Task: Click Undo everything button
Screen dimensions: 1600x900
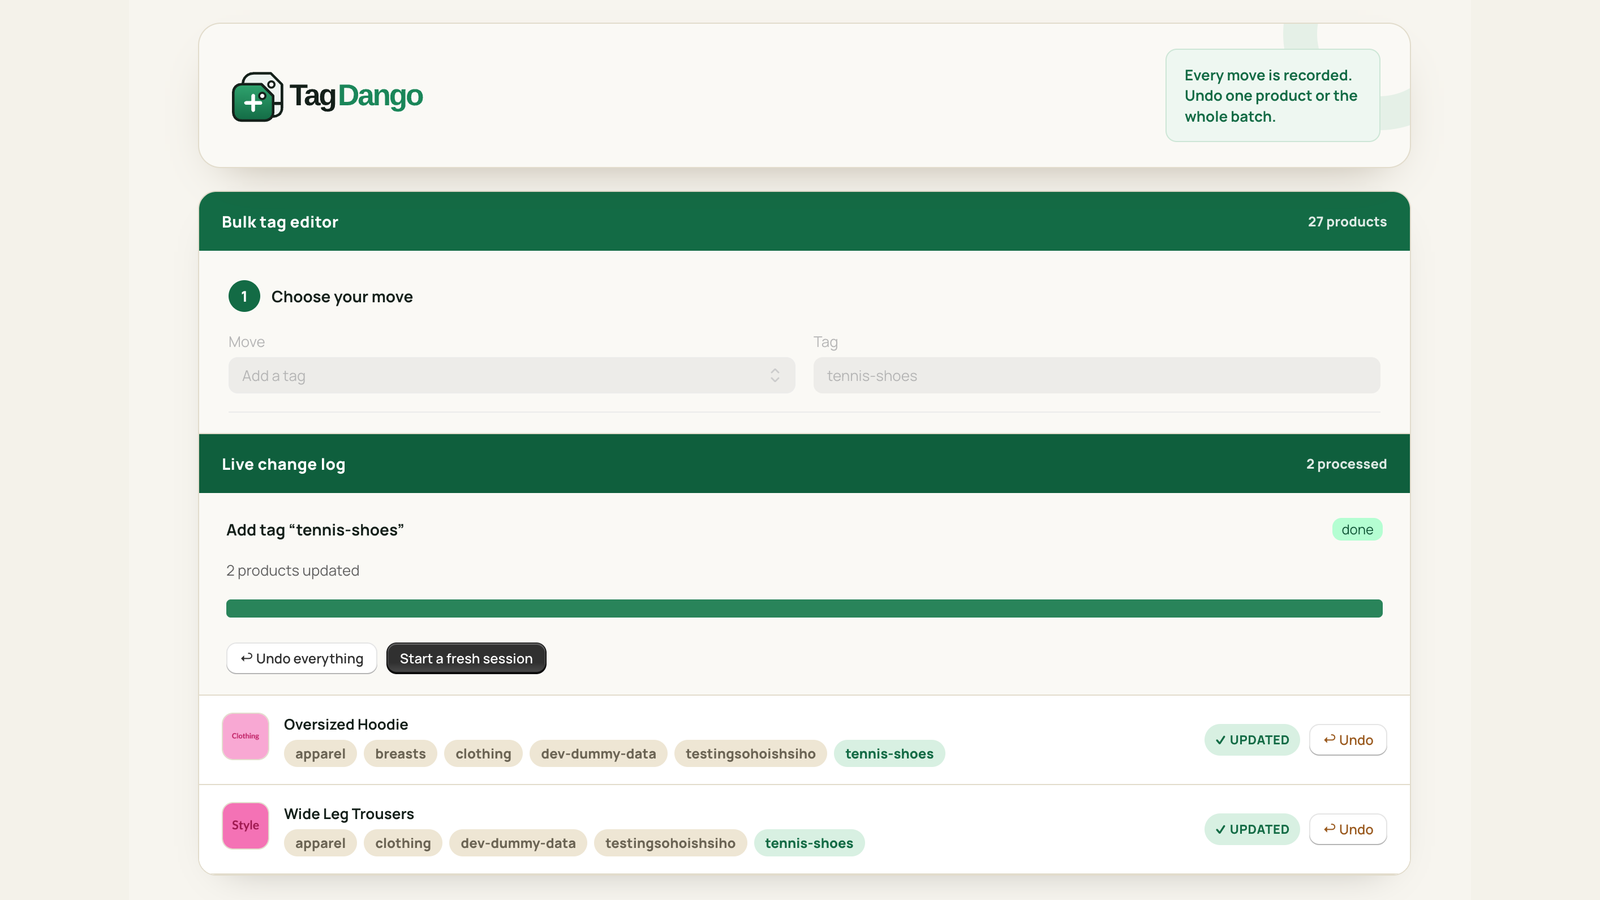Action: (301, 658)
